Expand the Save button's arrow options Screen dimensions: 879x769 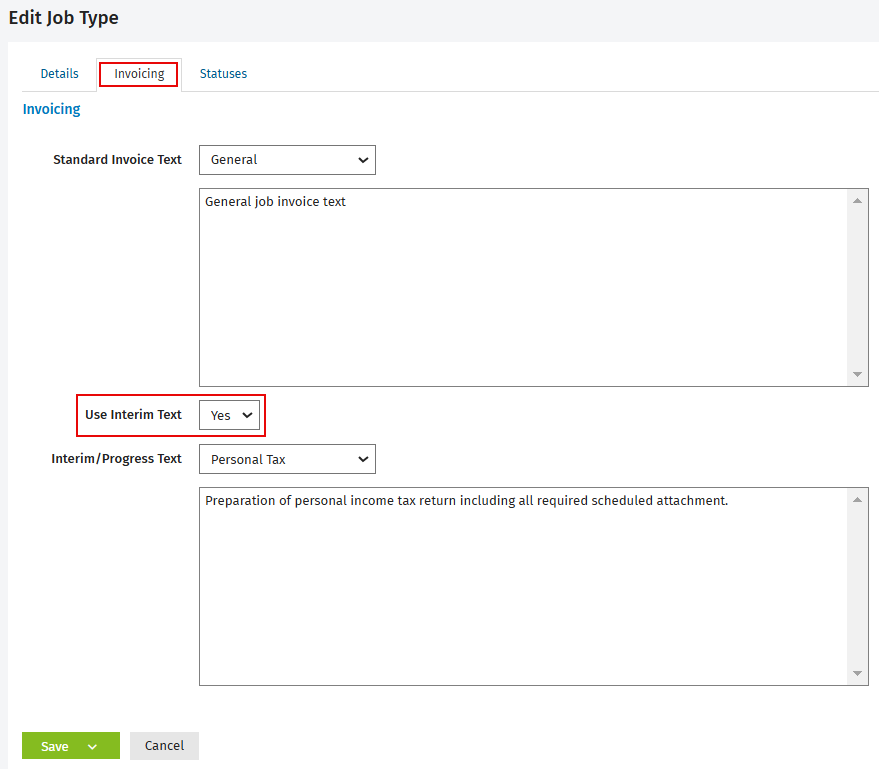pos(93,746)
